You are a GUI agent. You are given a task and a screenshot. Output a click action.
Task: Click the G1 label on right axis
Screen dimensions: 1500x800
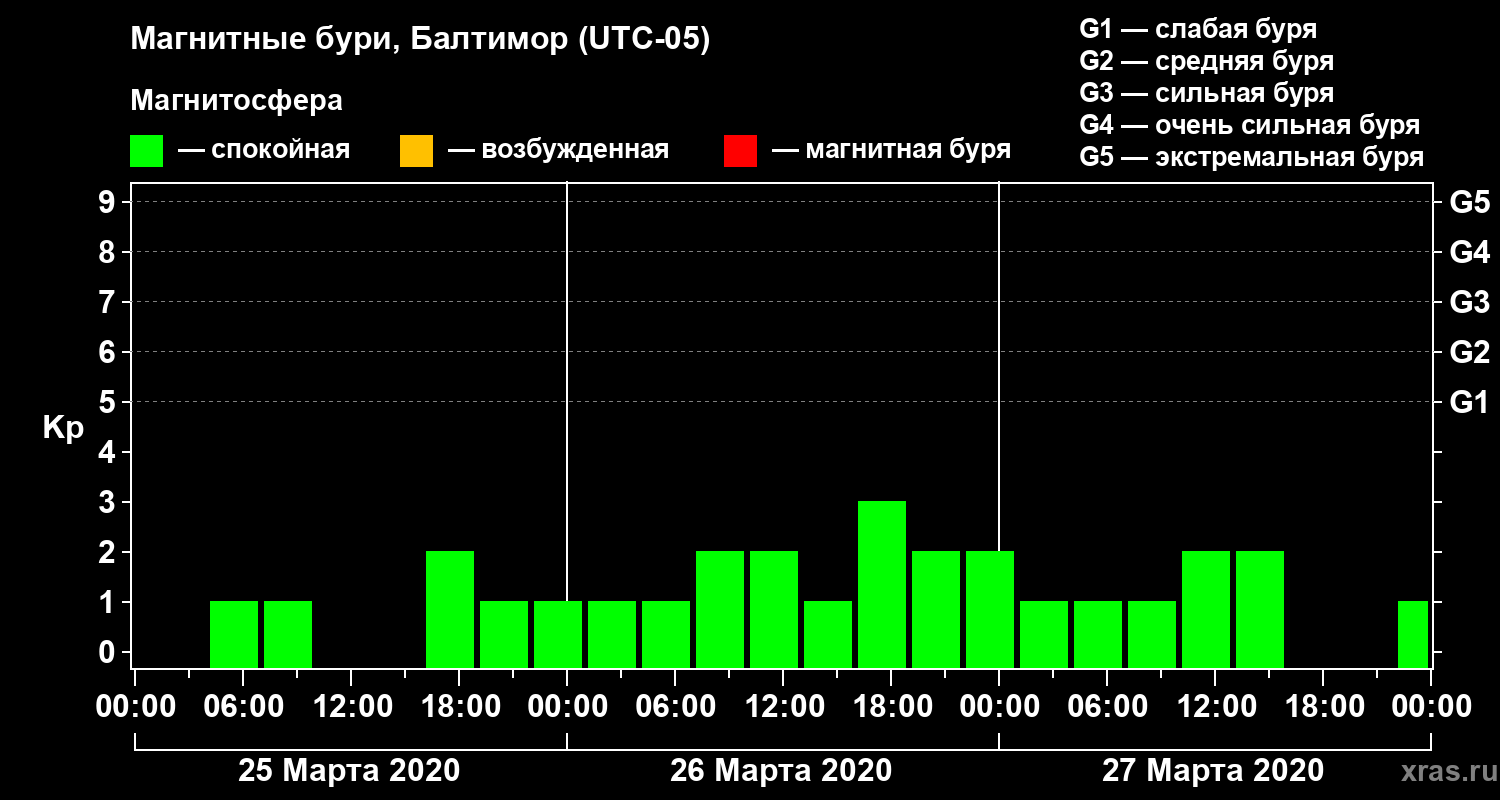(1469, 402)
